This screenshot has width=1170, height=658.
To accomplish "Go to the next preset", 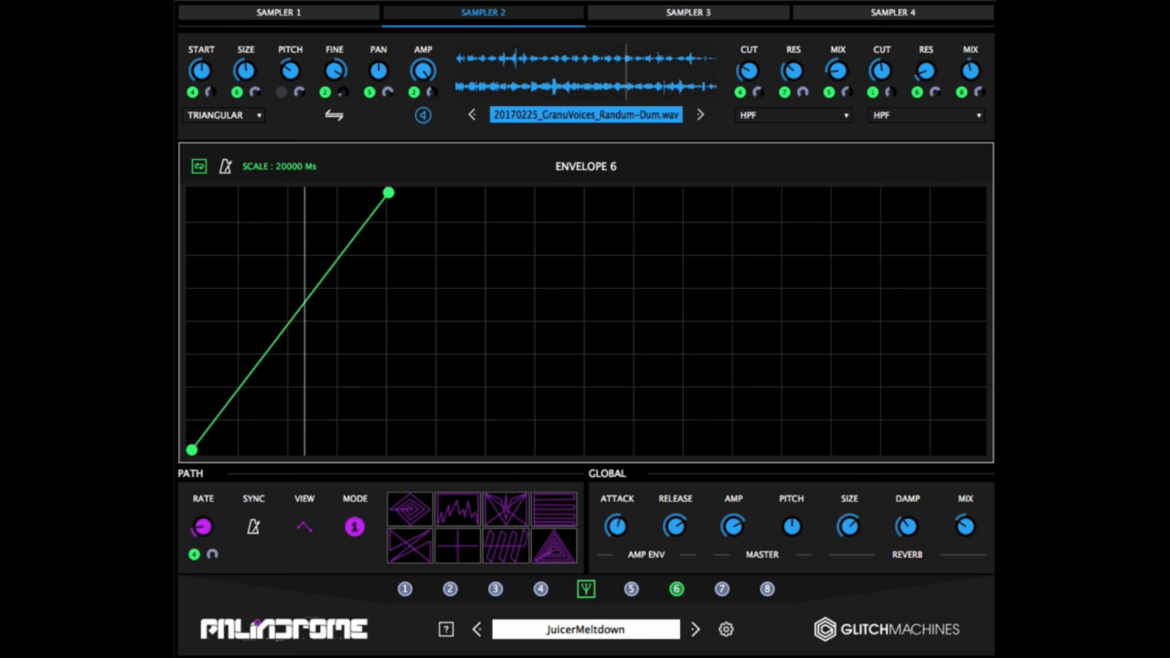I will point(695,630).
